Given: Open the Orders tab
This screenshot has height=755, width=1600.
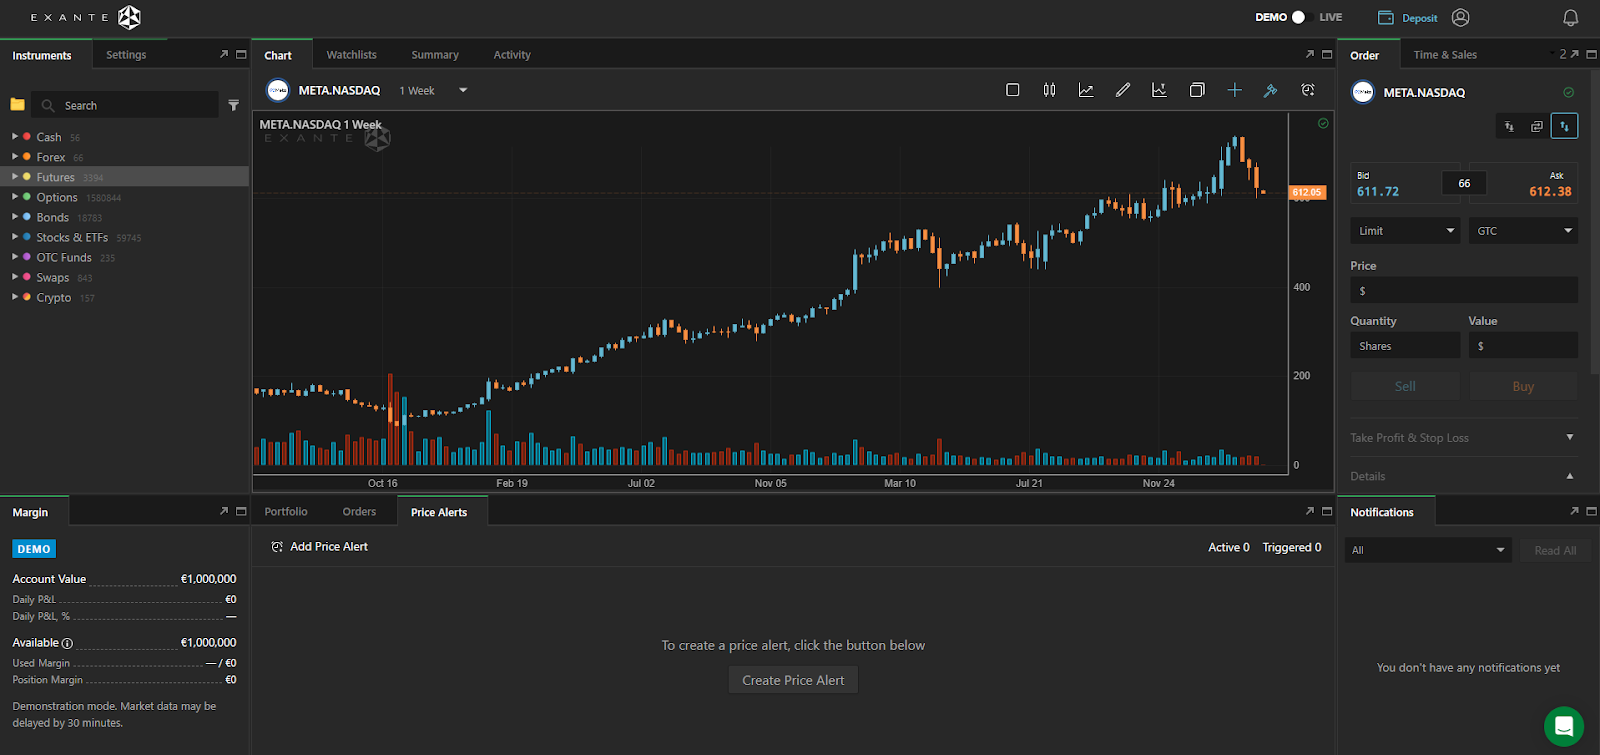Looking at the screenshot, I should pos(359,511).
